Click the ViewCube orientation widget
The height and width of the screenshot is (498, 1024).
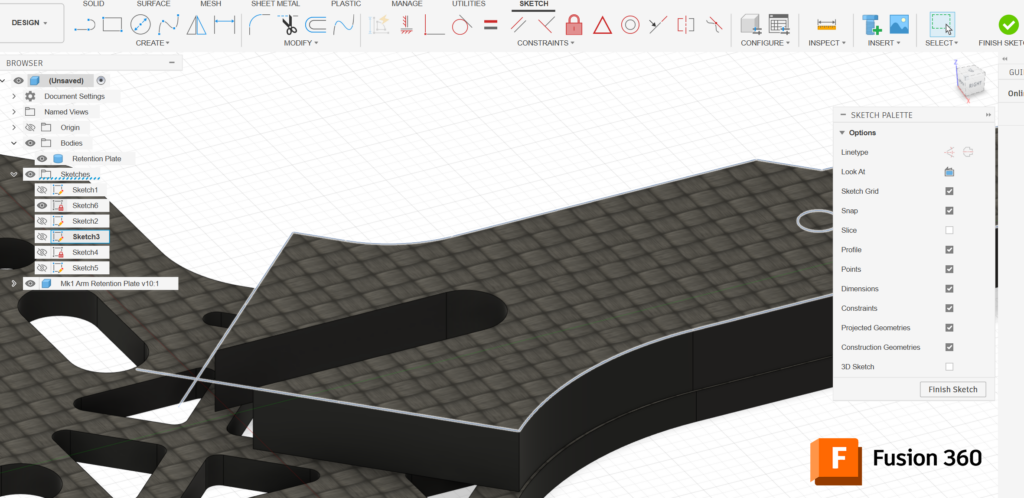(x=968, y=82)
